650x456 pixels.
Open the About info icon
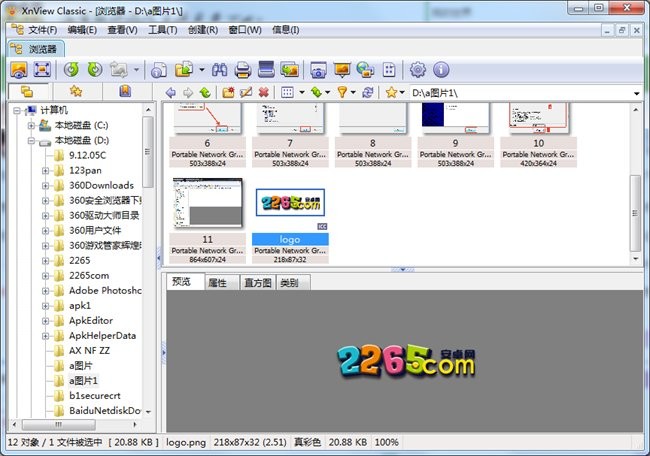point(441,70)
